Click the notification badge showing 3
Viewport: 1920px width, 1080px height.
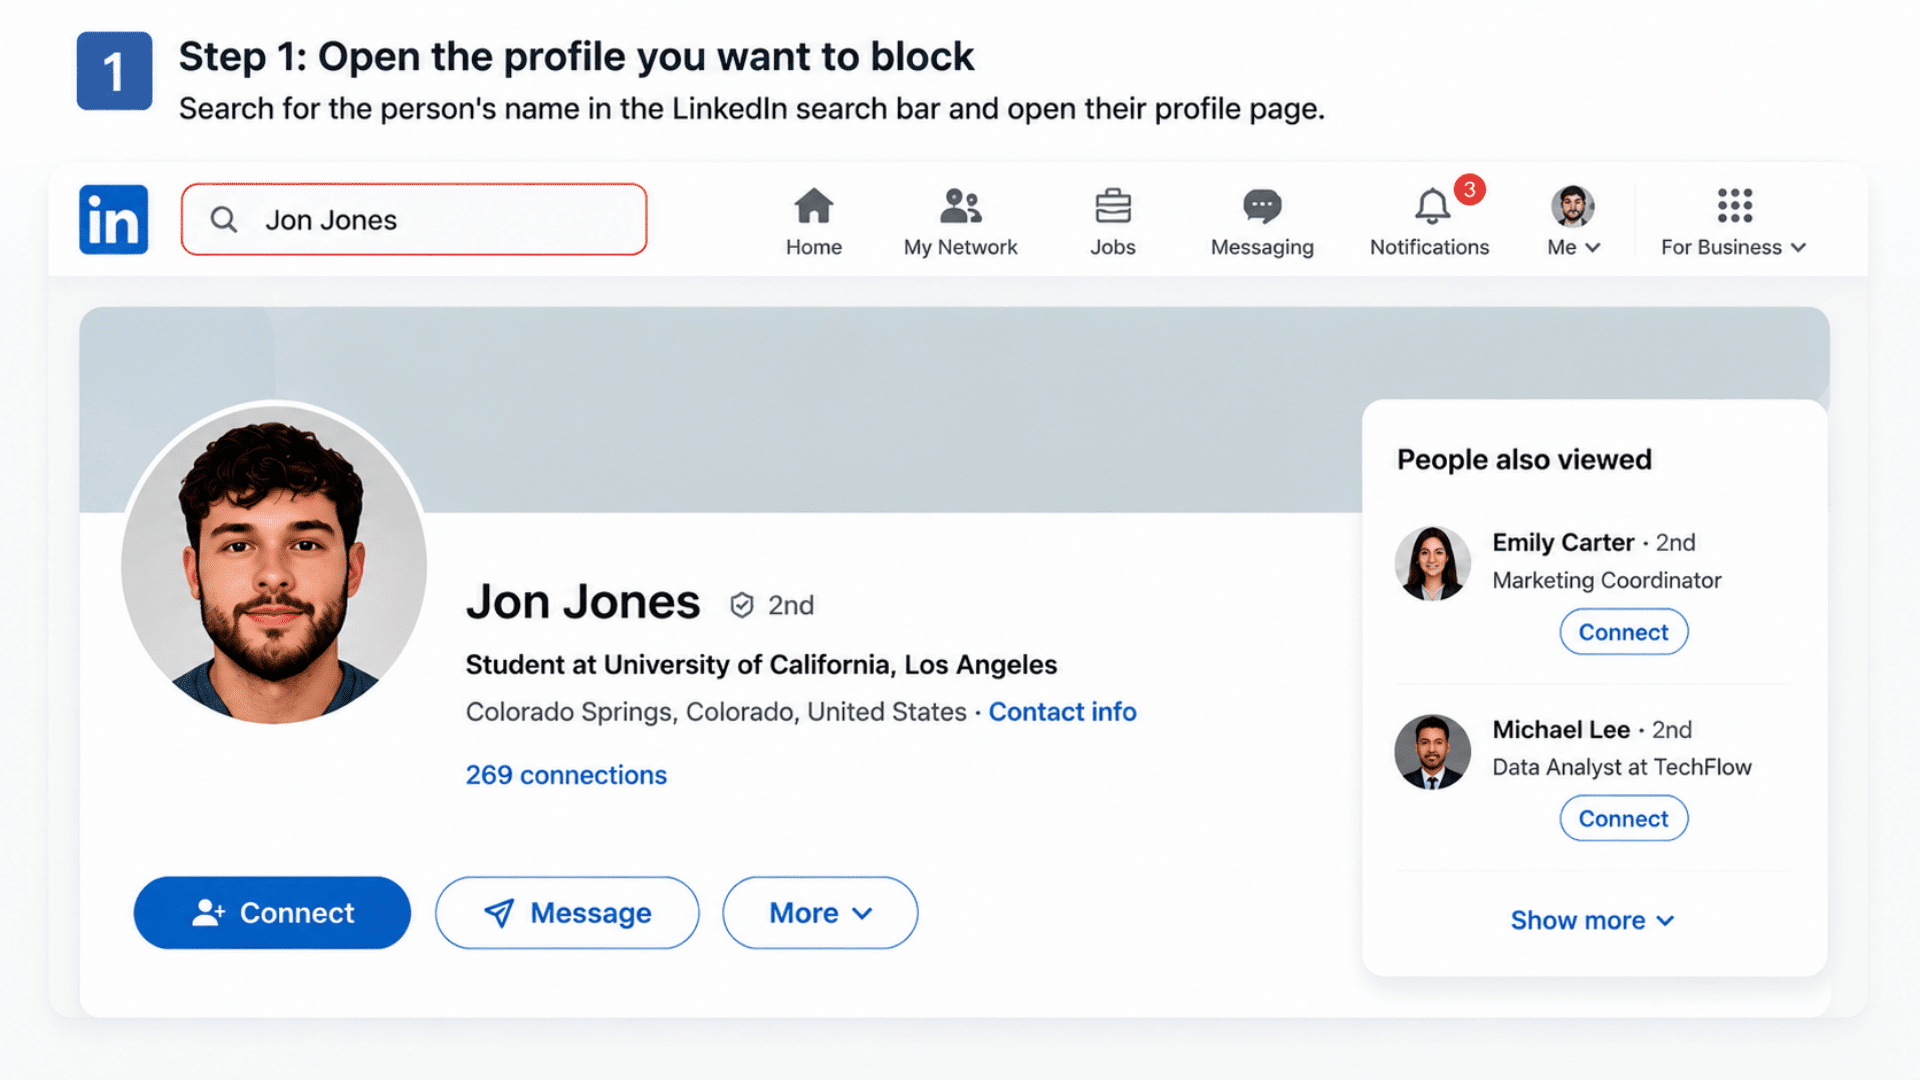pyautogui.click(x=1469, y=189)
